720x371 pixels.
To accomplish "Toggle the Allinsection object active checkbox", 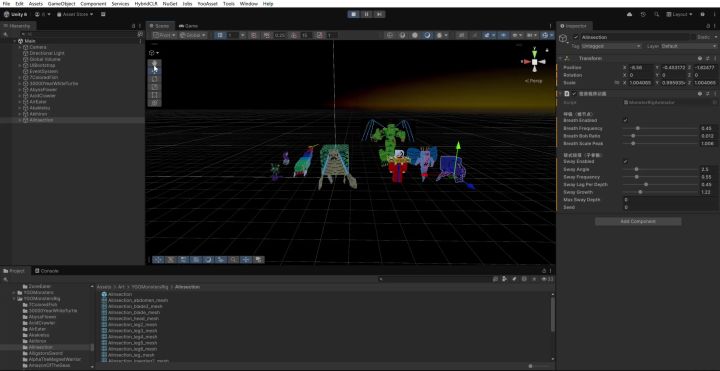I will click(576, 37).
